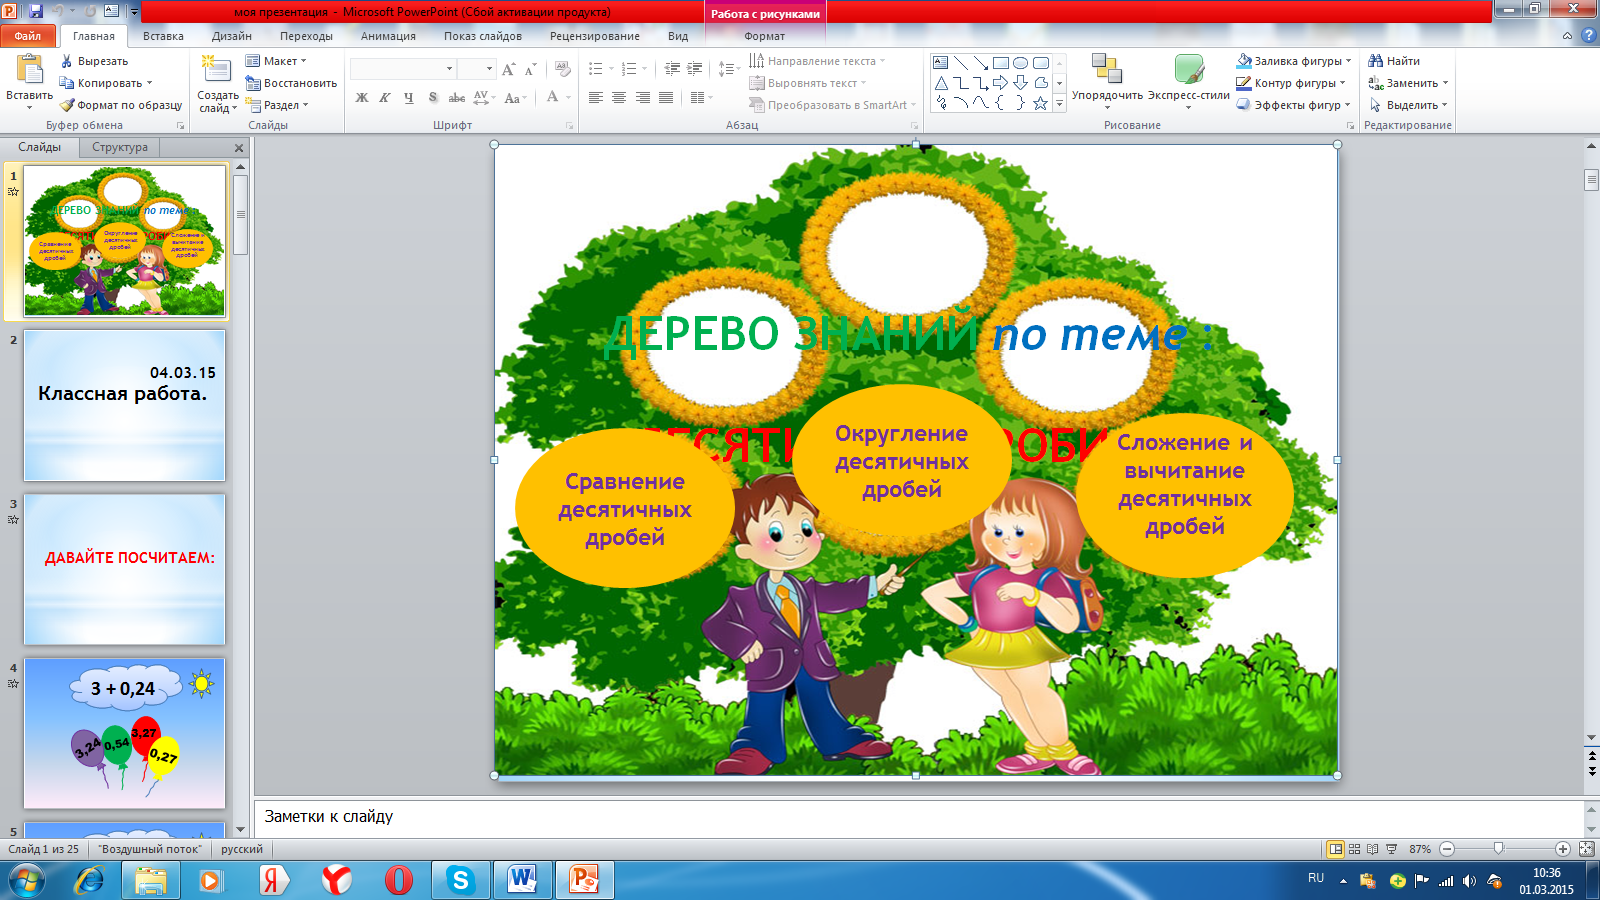Save the presentation from the Quick Access Toolbar
Viewport: 1600px width, 900px height.
[36, 12]
